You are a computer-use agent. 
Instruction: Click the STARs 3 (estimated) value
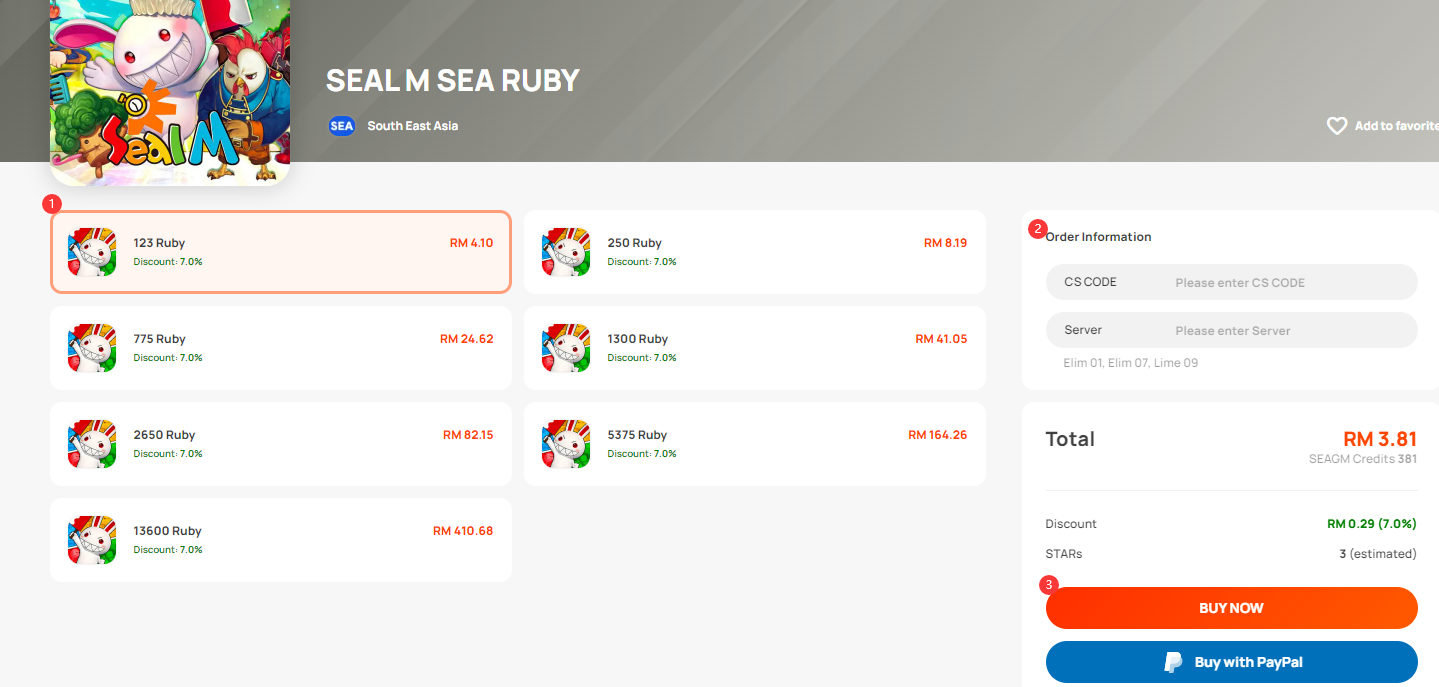tap(1378, 554)
